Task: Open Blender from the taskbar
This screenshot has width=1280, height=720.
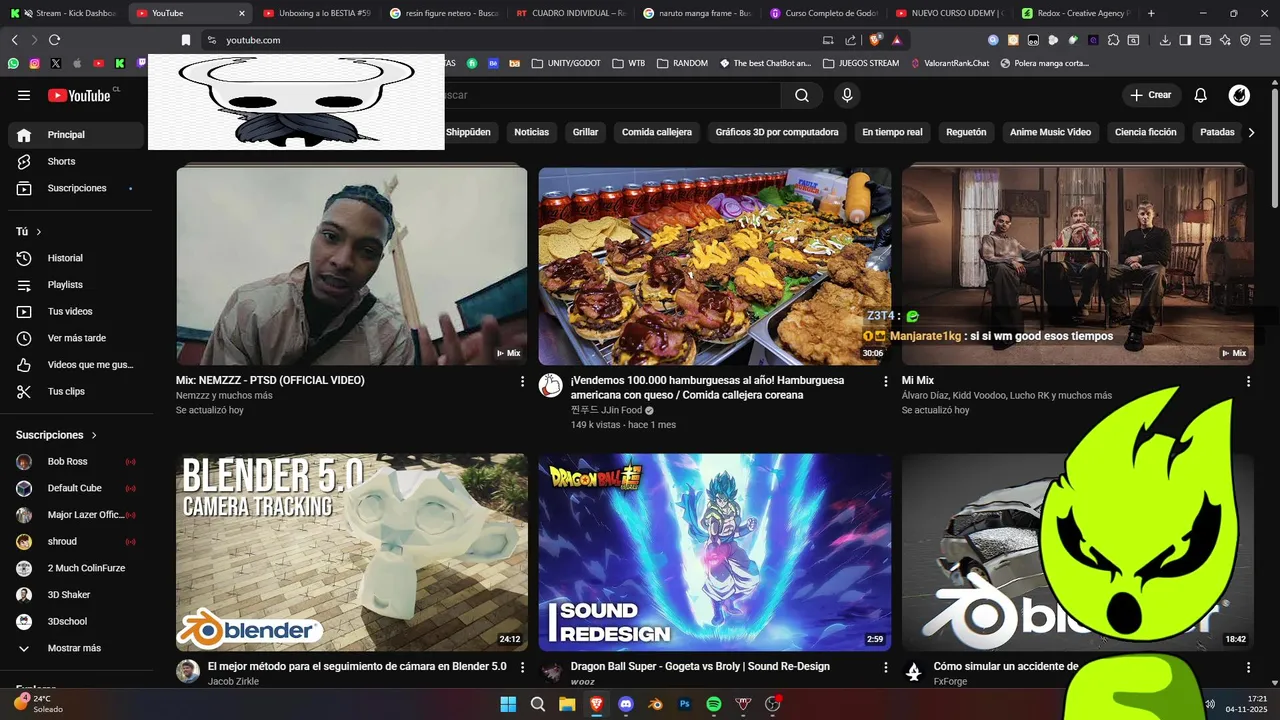Action: click(x=655, y=704)
